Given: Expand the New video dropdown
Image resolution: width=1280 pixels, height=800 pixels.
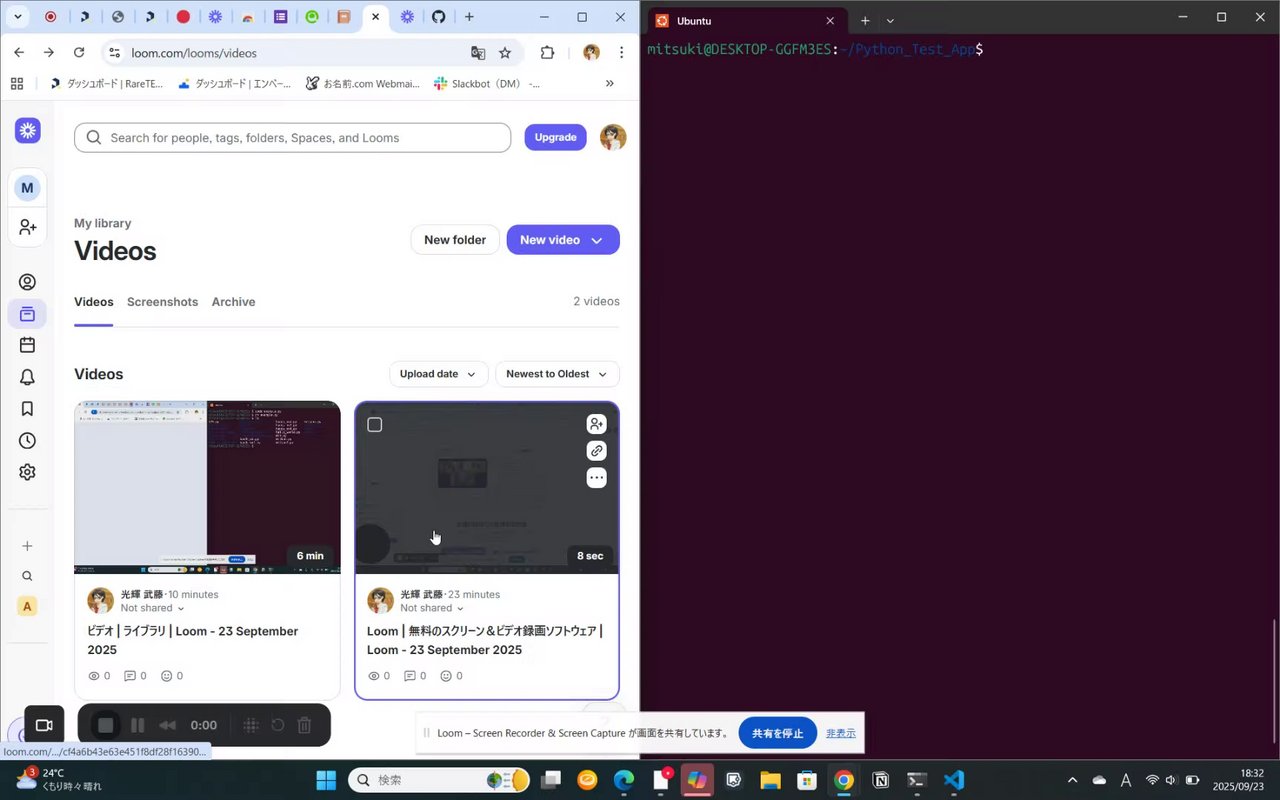Looking at the screenshot, I should 597,240.
